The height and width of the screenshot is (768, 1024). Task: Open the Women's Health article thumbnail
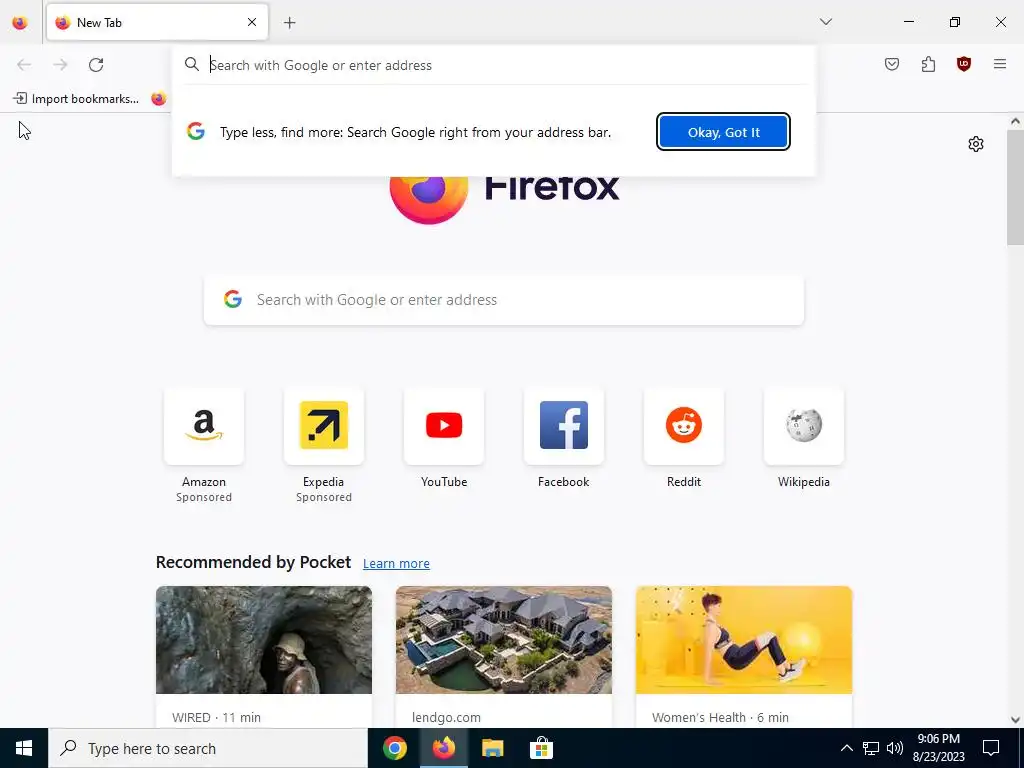744,640
